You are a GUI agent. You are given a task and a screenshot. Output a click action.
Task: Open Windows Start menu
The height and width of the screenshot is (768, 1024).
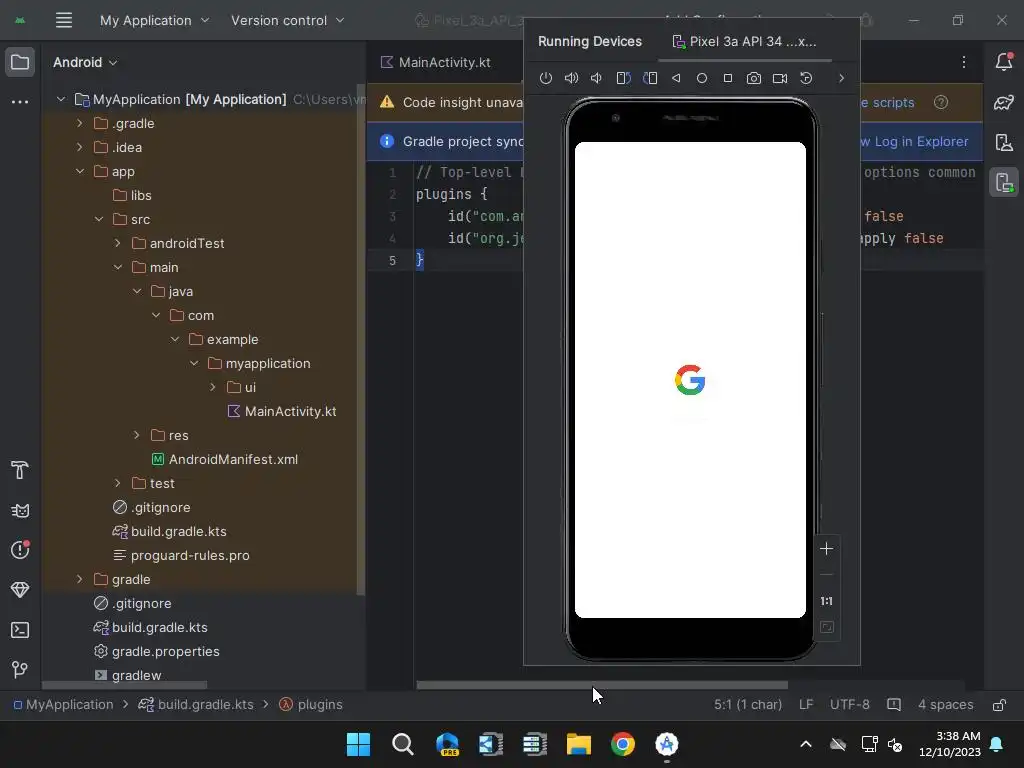[x=358, y=744]
